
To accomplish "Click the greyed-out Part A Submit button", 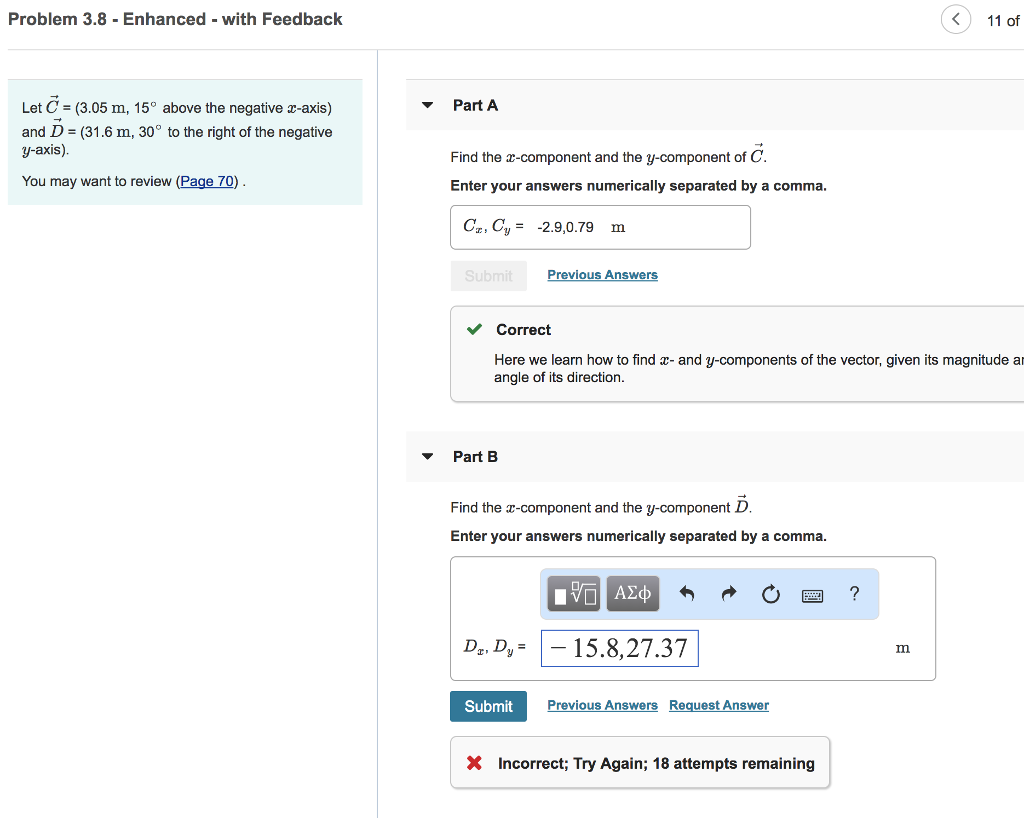I will tap(488, 276).
